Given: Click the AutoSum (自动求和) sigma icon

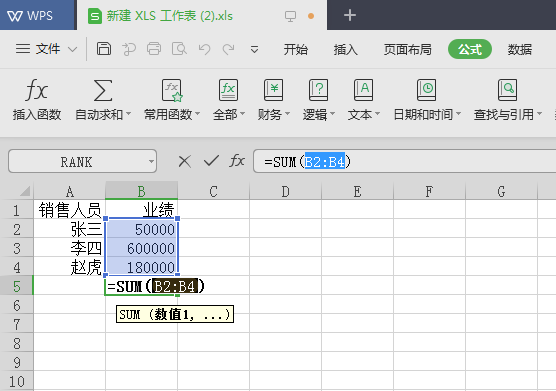Looking at the screenshot, I should (x=103, y=90).
